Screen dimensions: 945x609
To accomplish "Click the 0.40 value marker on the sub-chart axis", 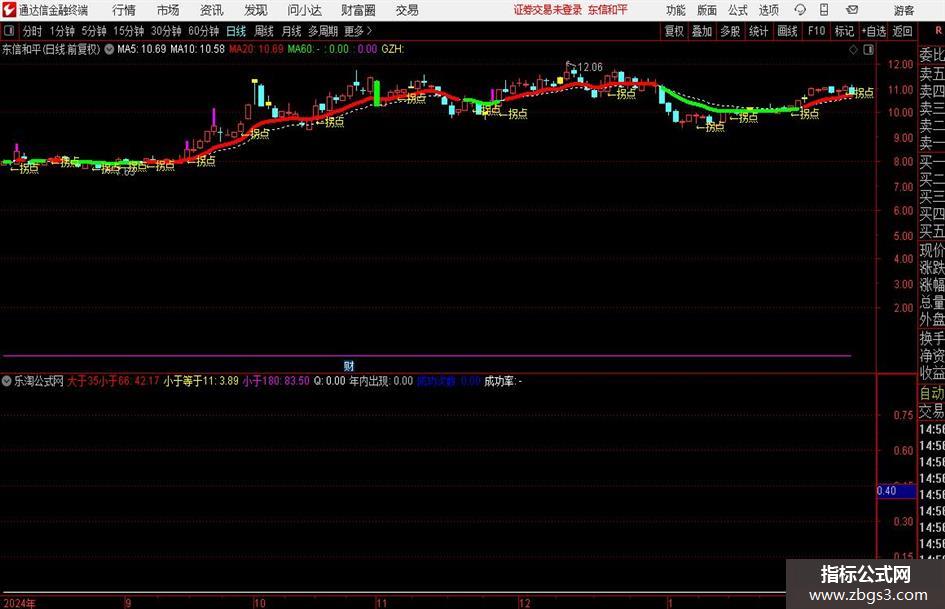I will [x=896, y=491].
